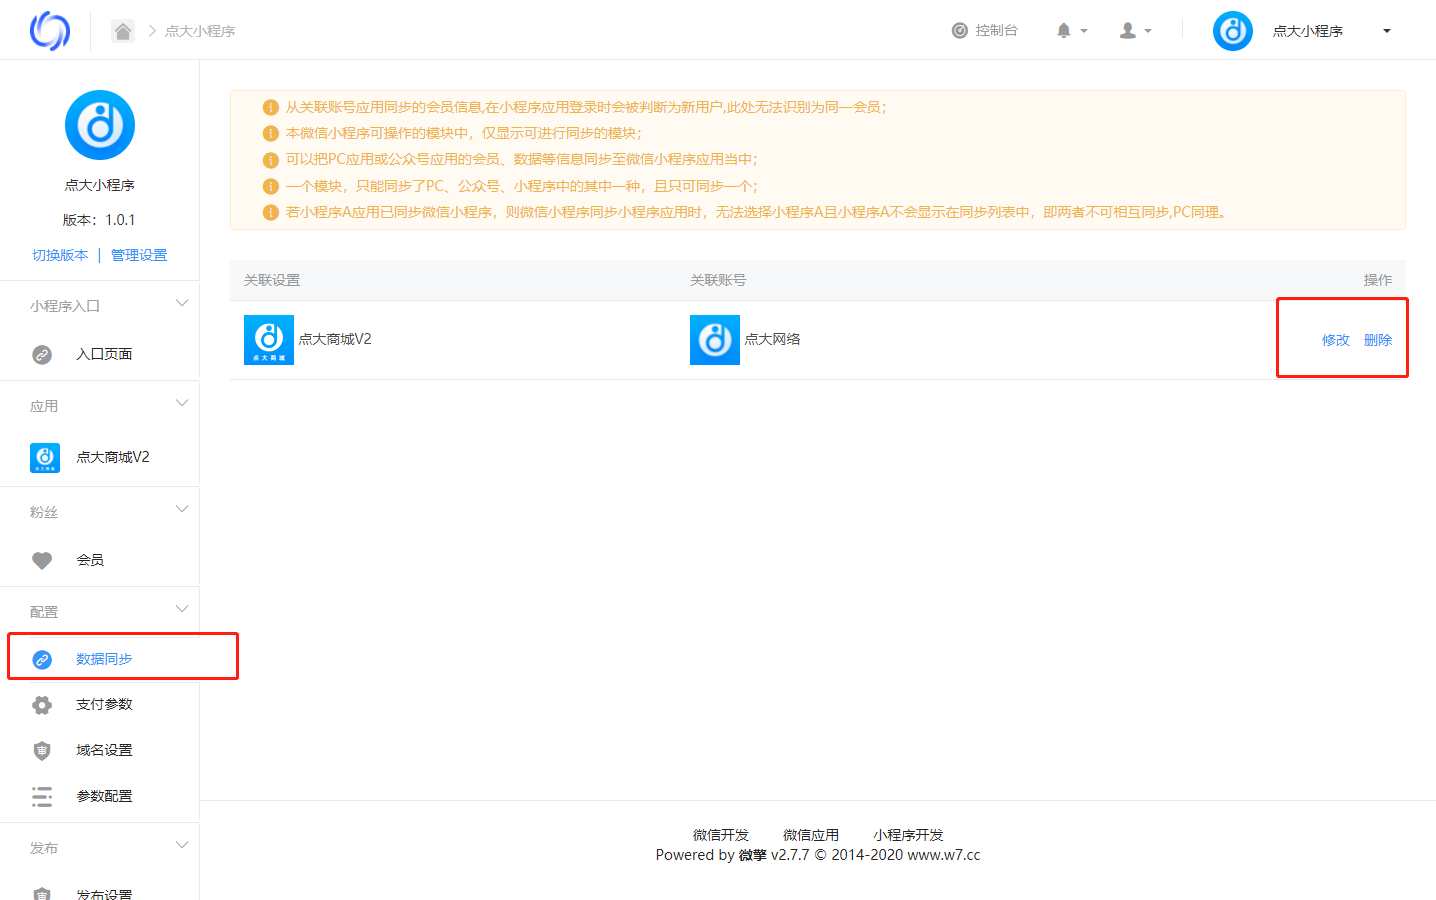Click the large sidebar 点大小程序 logo
1436x900 pixels.
coord(100,125)
